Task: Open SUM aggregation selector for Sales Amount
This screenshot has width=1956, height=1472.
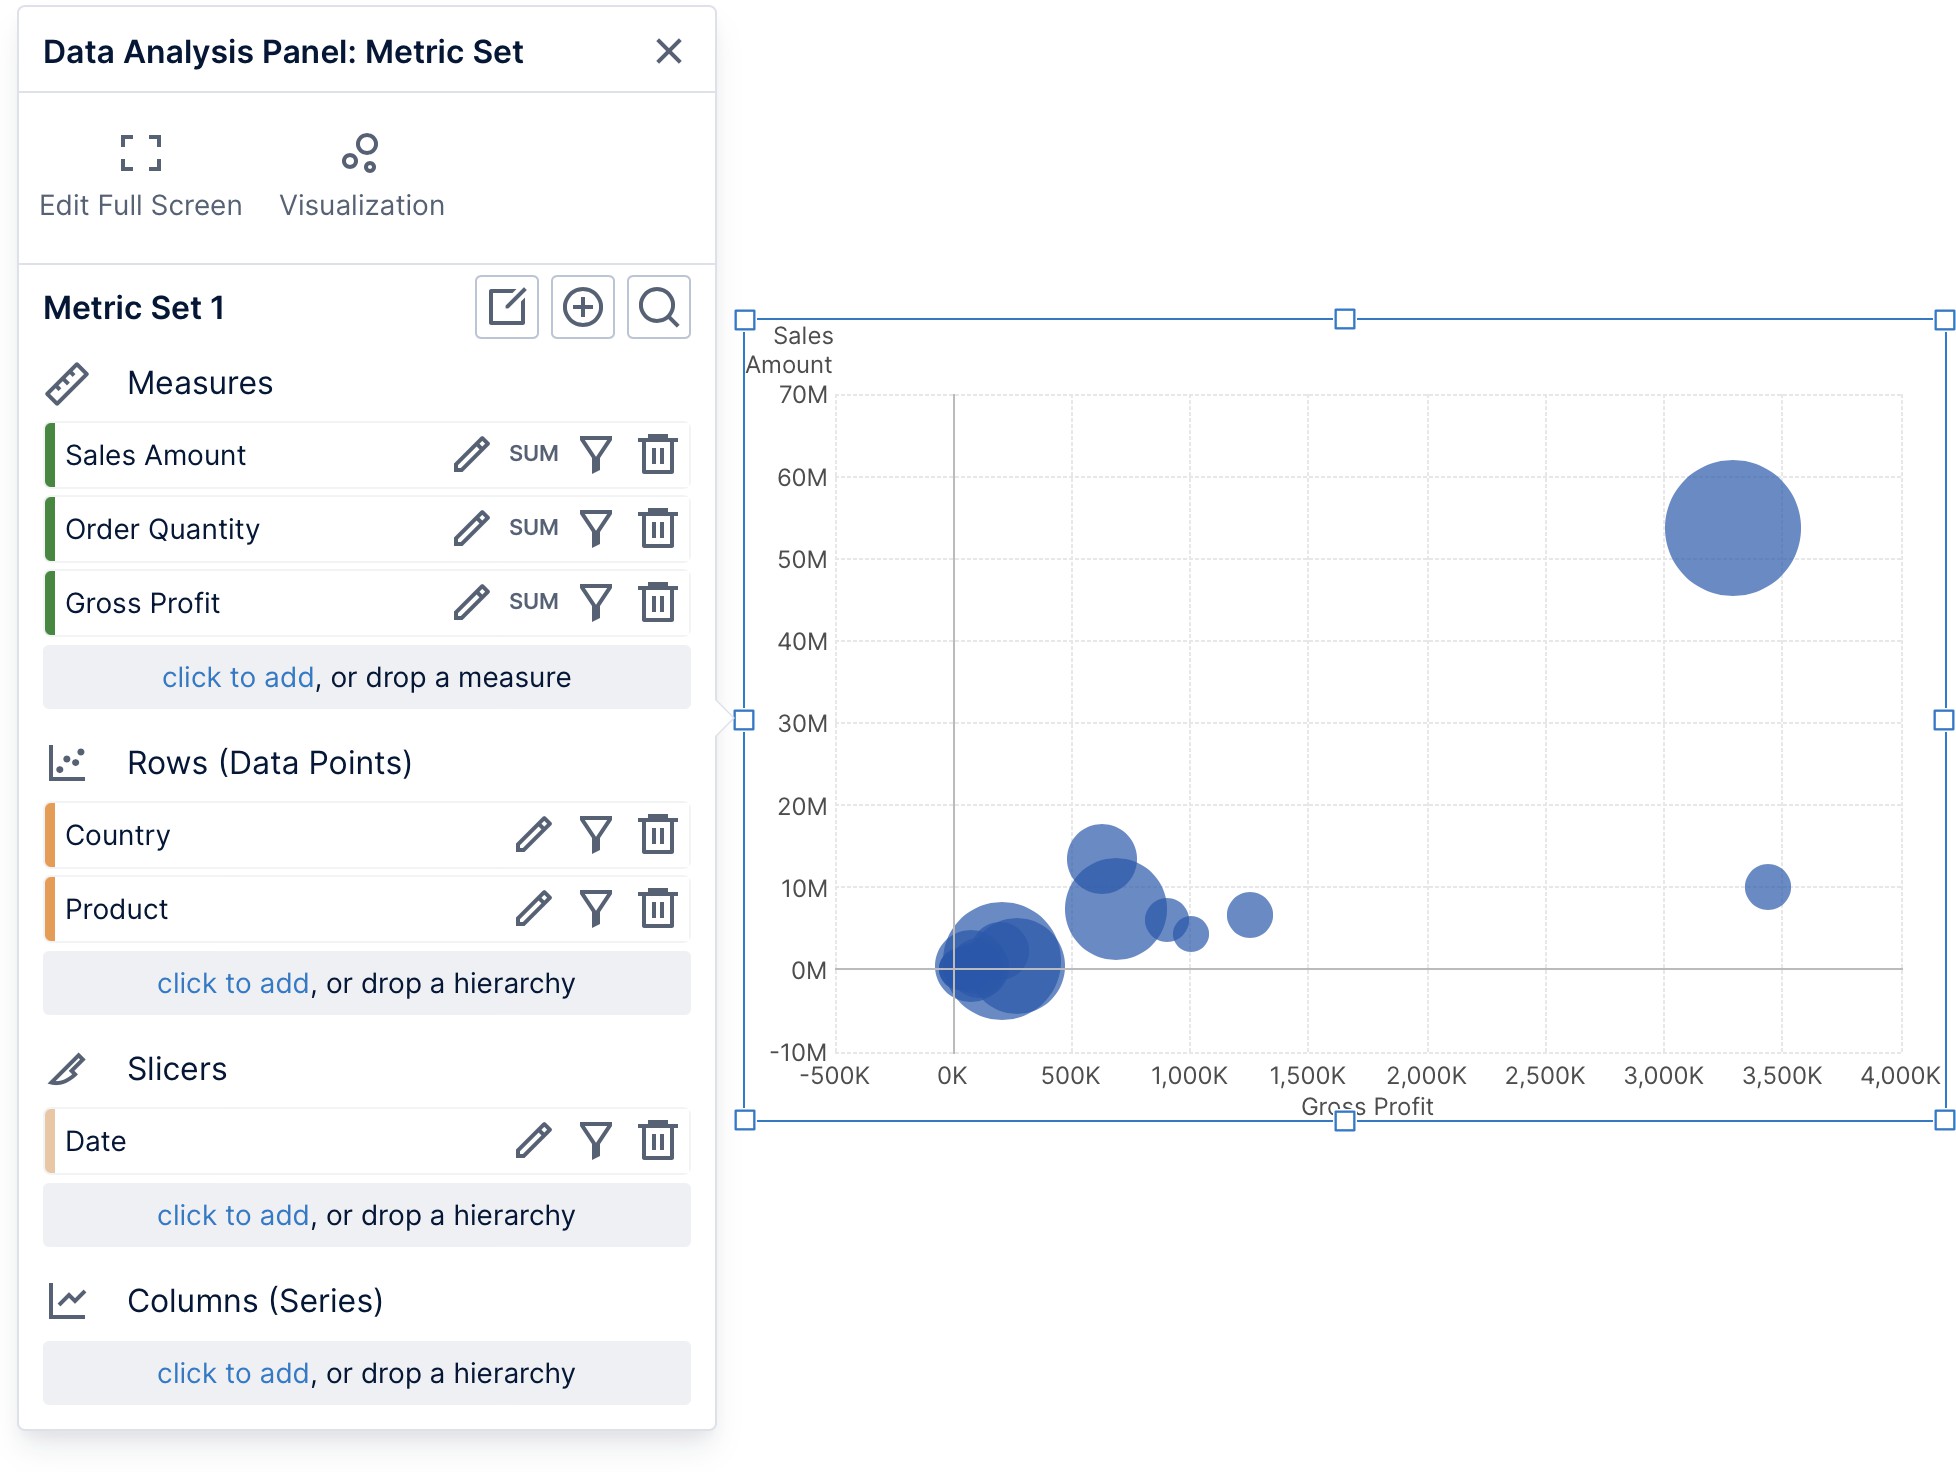Action: [532, 453]
